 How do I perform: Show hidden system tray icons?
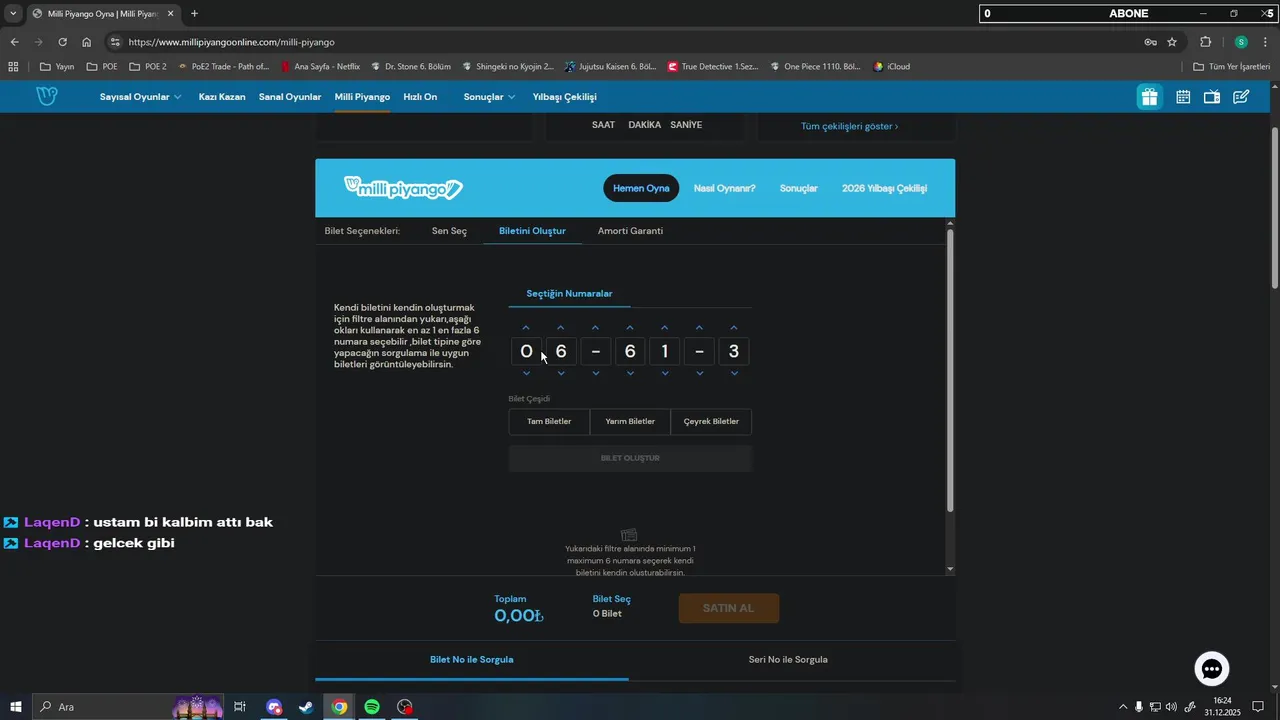1122,707
